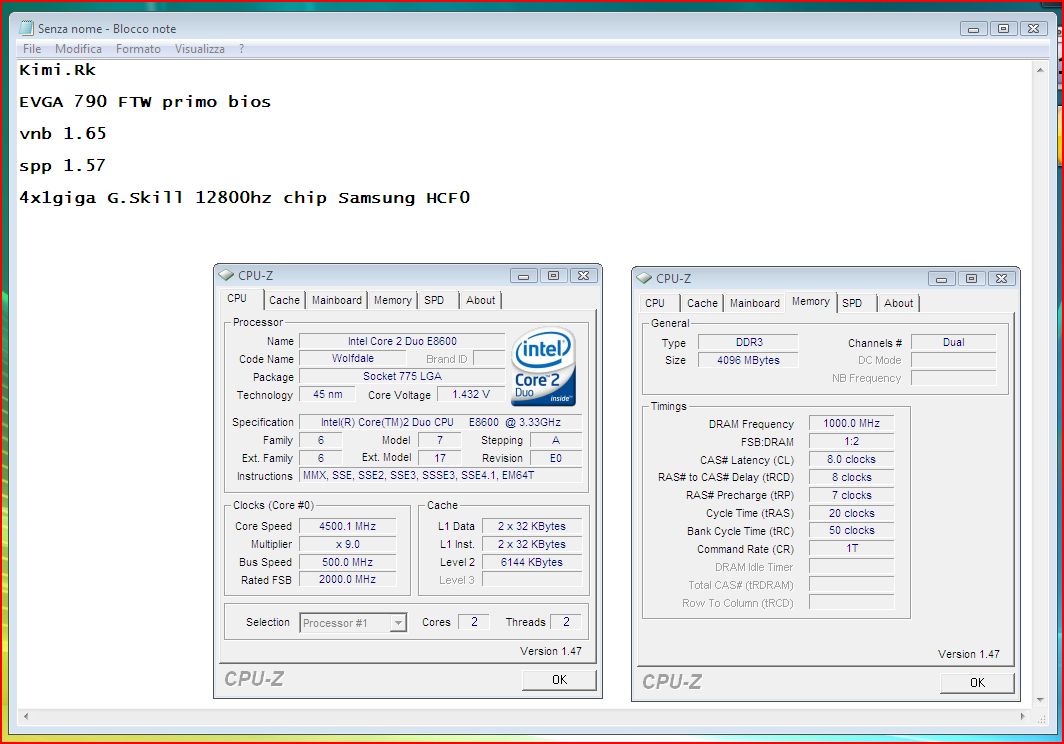Click the 'spp 1.57' text line
This screenshot has height=744, width=1064.
point(62,166)
